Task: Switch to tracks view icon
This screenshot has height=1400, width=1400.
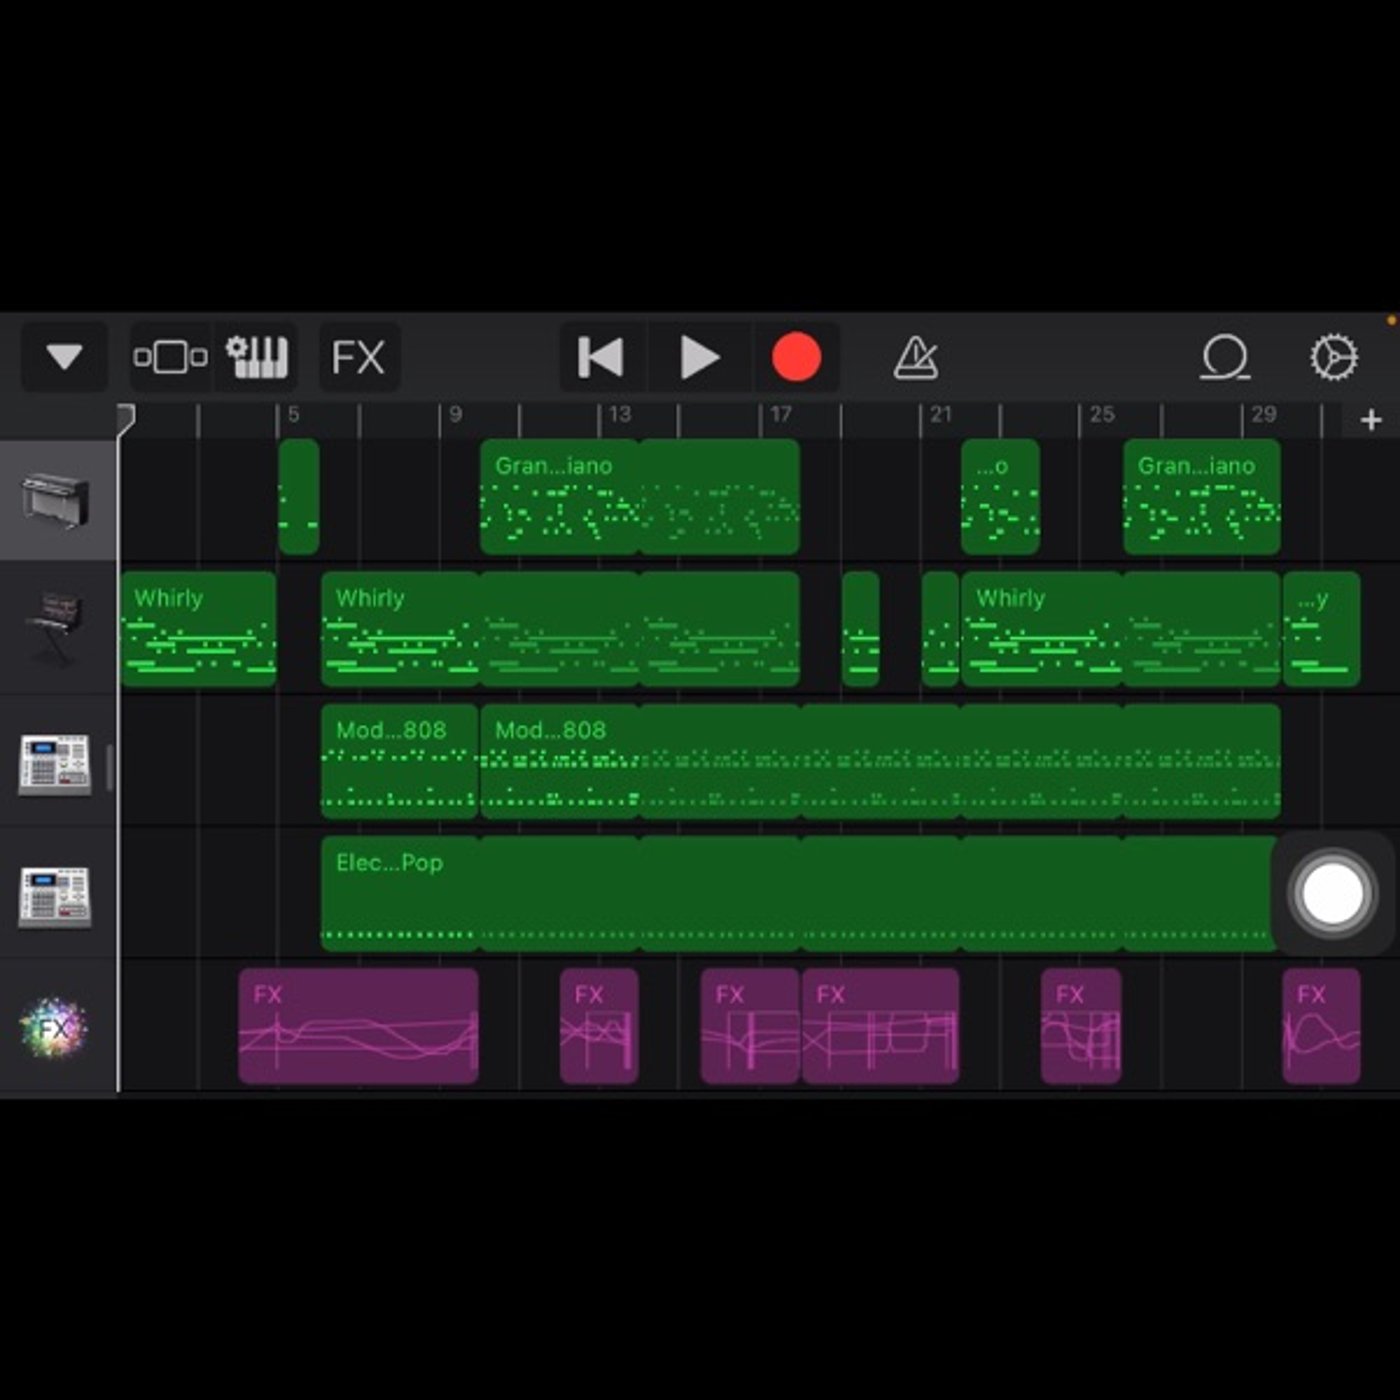Action: click(171, 357)
